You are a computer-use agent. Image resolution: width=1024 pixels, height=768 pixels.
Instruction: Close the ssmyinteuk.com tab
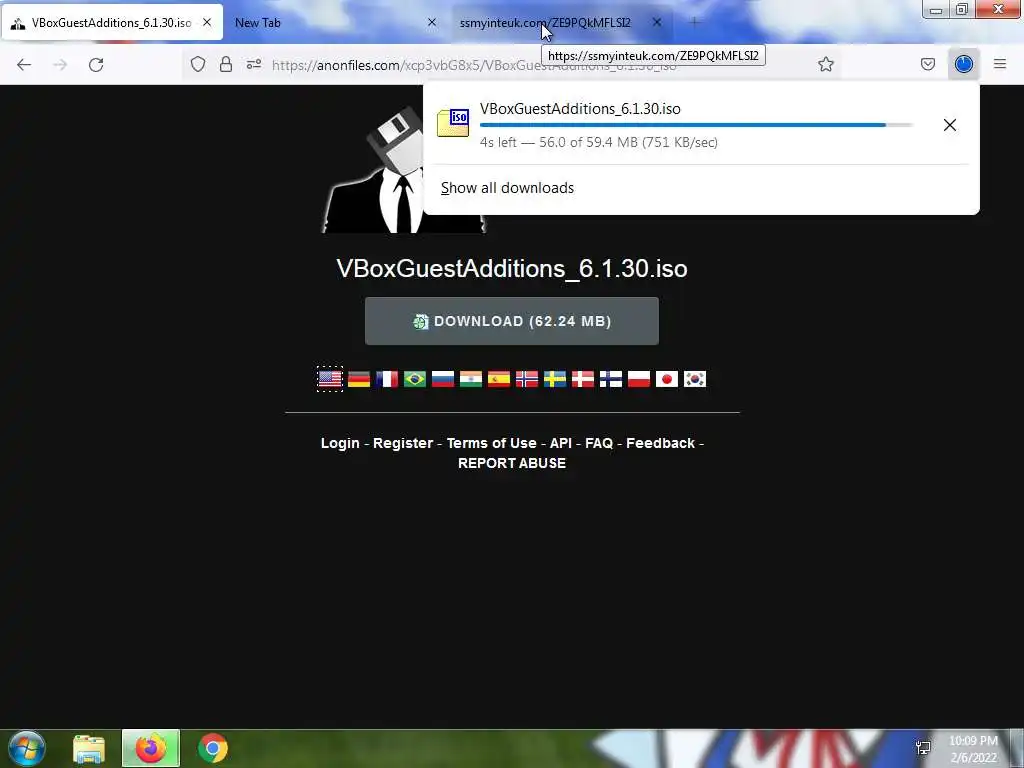(x=657, y=22)
